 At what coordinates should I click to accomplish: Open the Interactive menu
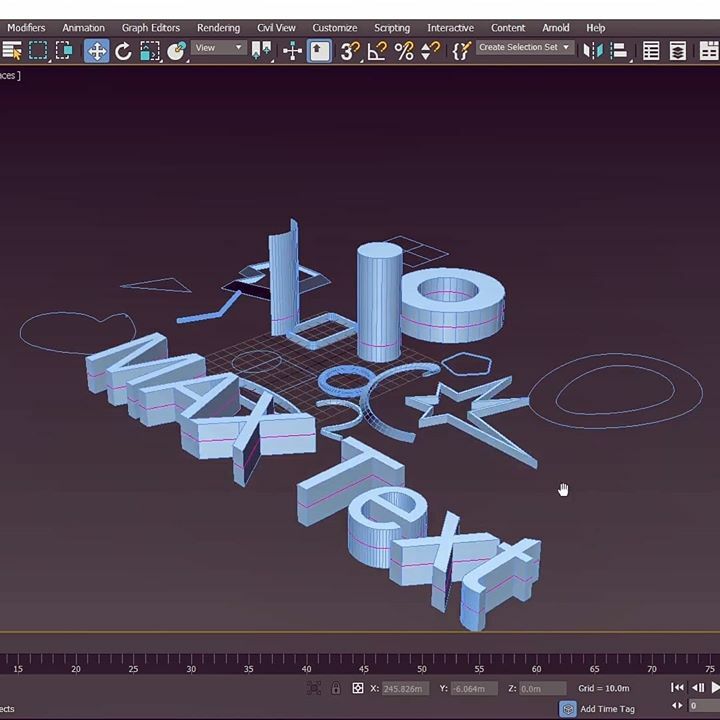pos(450,28)
